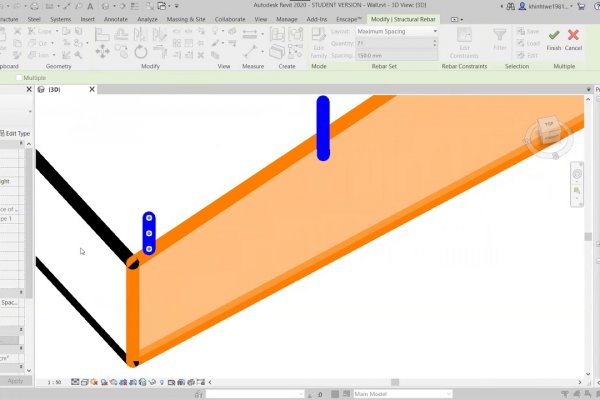Open the Autodesk App Store cart icon
The height and width of the screenshot is (400, 600).
[x=581, y=6]
